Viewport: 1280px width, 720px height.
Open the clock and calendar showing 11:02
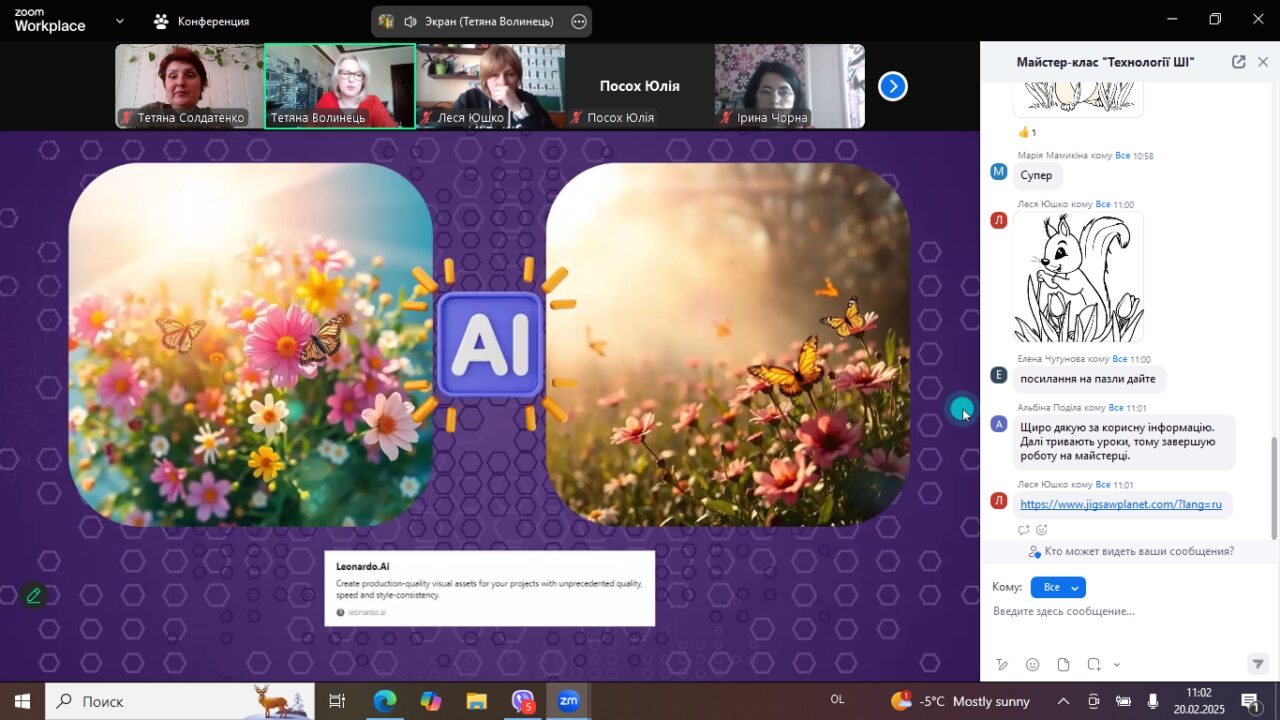[1198, 701]
